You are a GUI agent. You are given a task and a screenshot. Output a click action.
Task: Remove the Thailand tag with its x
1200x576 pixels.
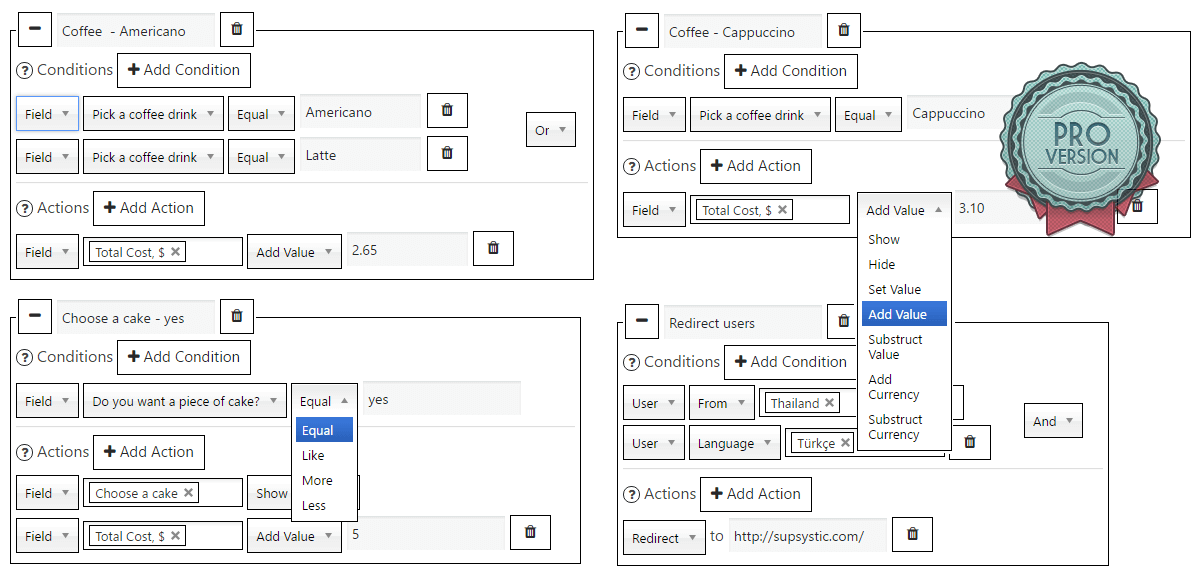click(829, 403)
